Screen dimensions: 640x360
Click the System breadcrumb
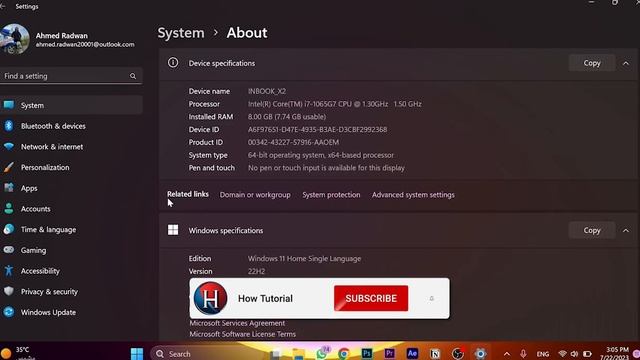point(181,33)
